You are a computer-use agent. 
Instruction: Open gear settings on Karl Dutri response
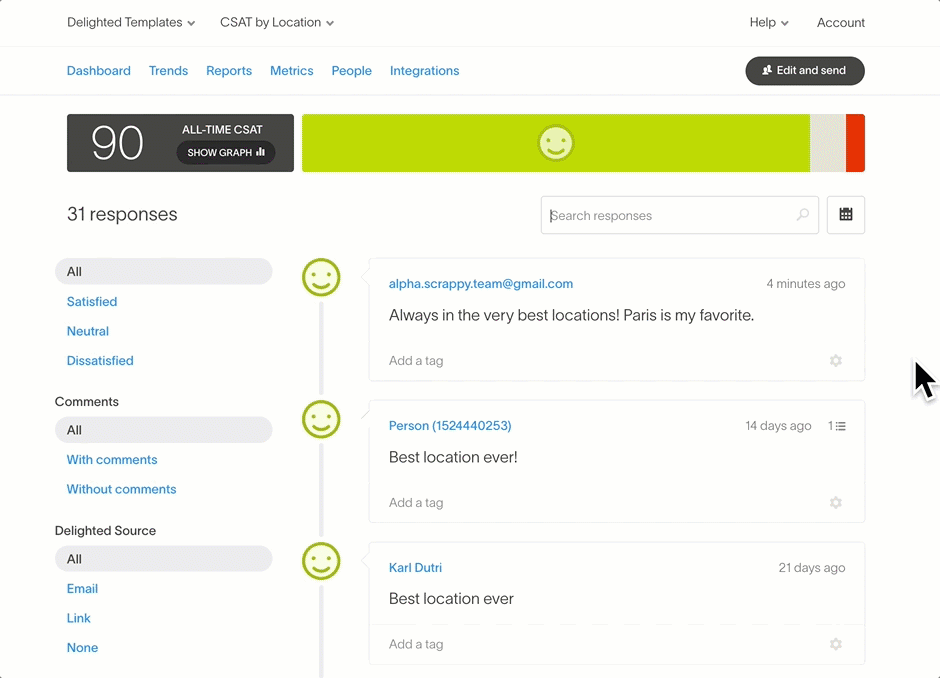click(836, 645)
